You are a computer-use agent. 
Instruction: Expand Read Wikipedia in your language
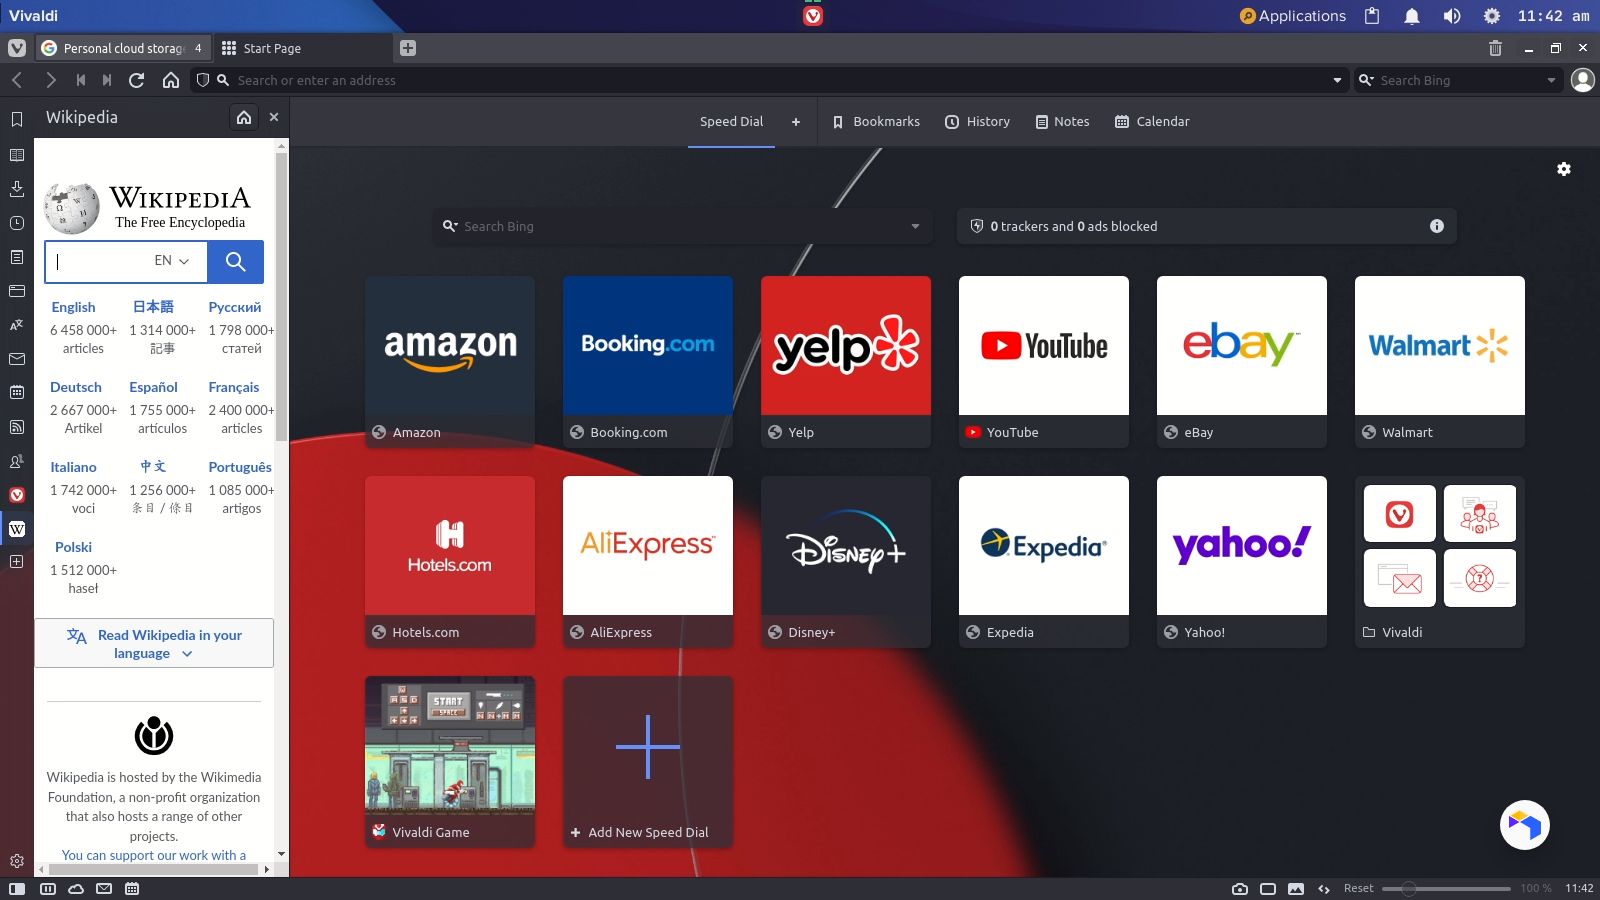(154, 644)
